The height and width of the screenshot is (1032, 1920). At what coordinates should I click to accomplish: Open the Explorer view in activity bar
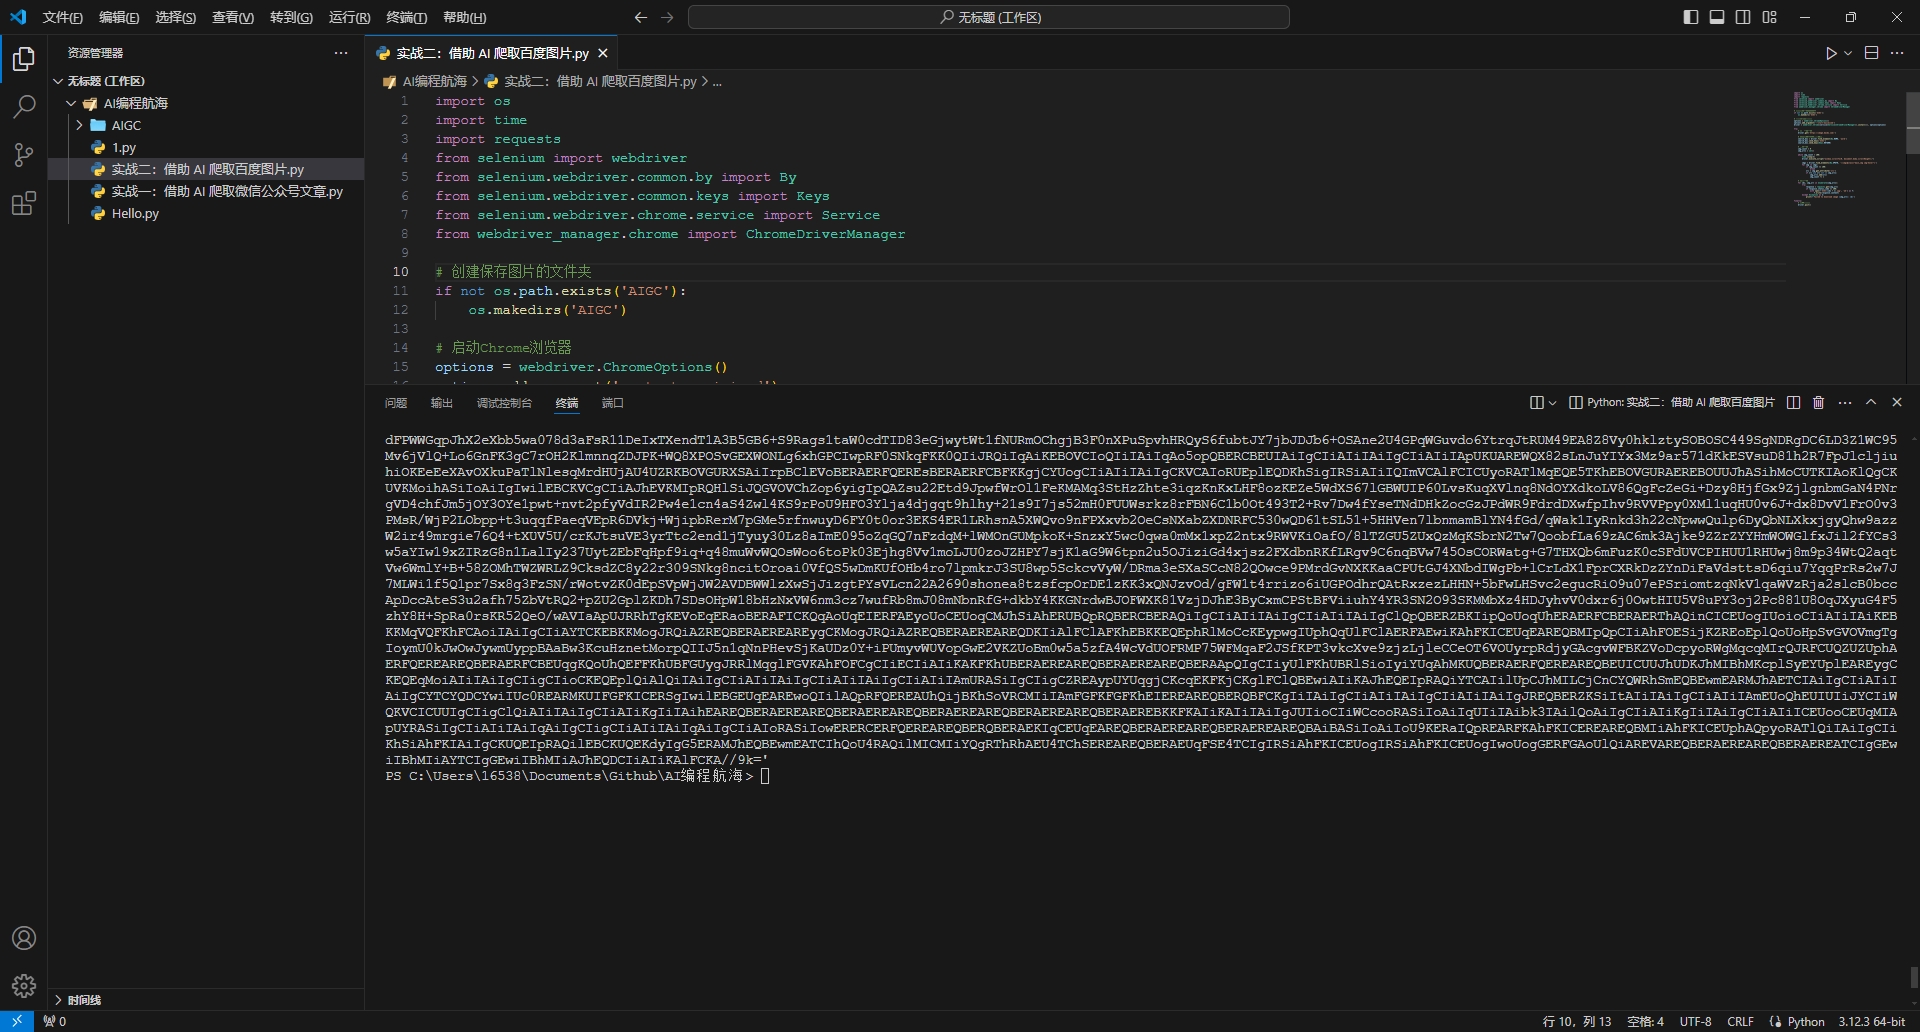click(24, 59)
